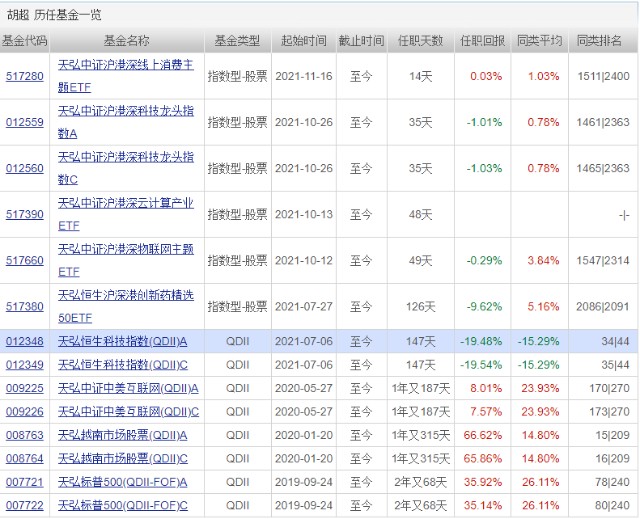
Task: Click fund code 008764
Action: coord(24,459)
